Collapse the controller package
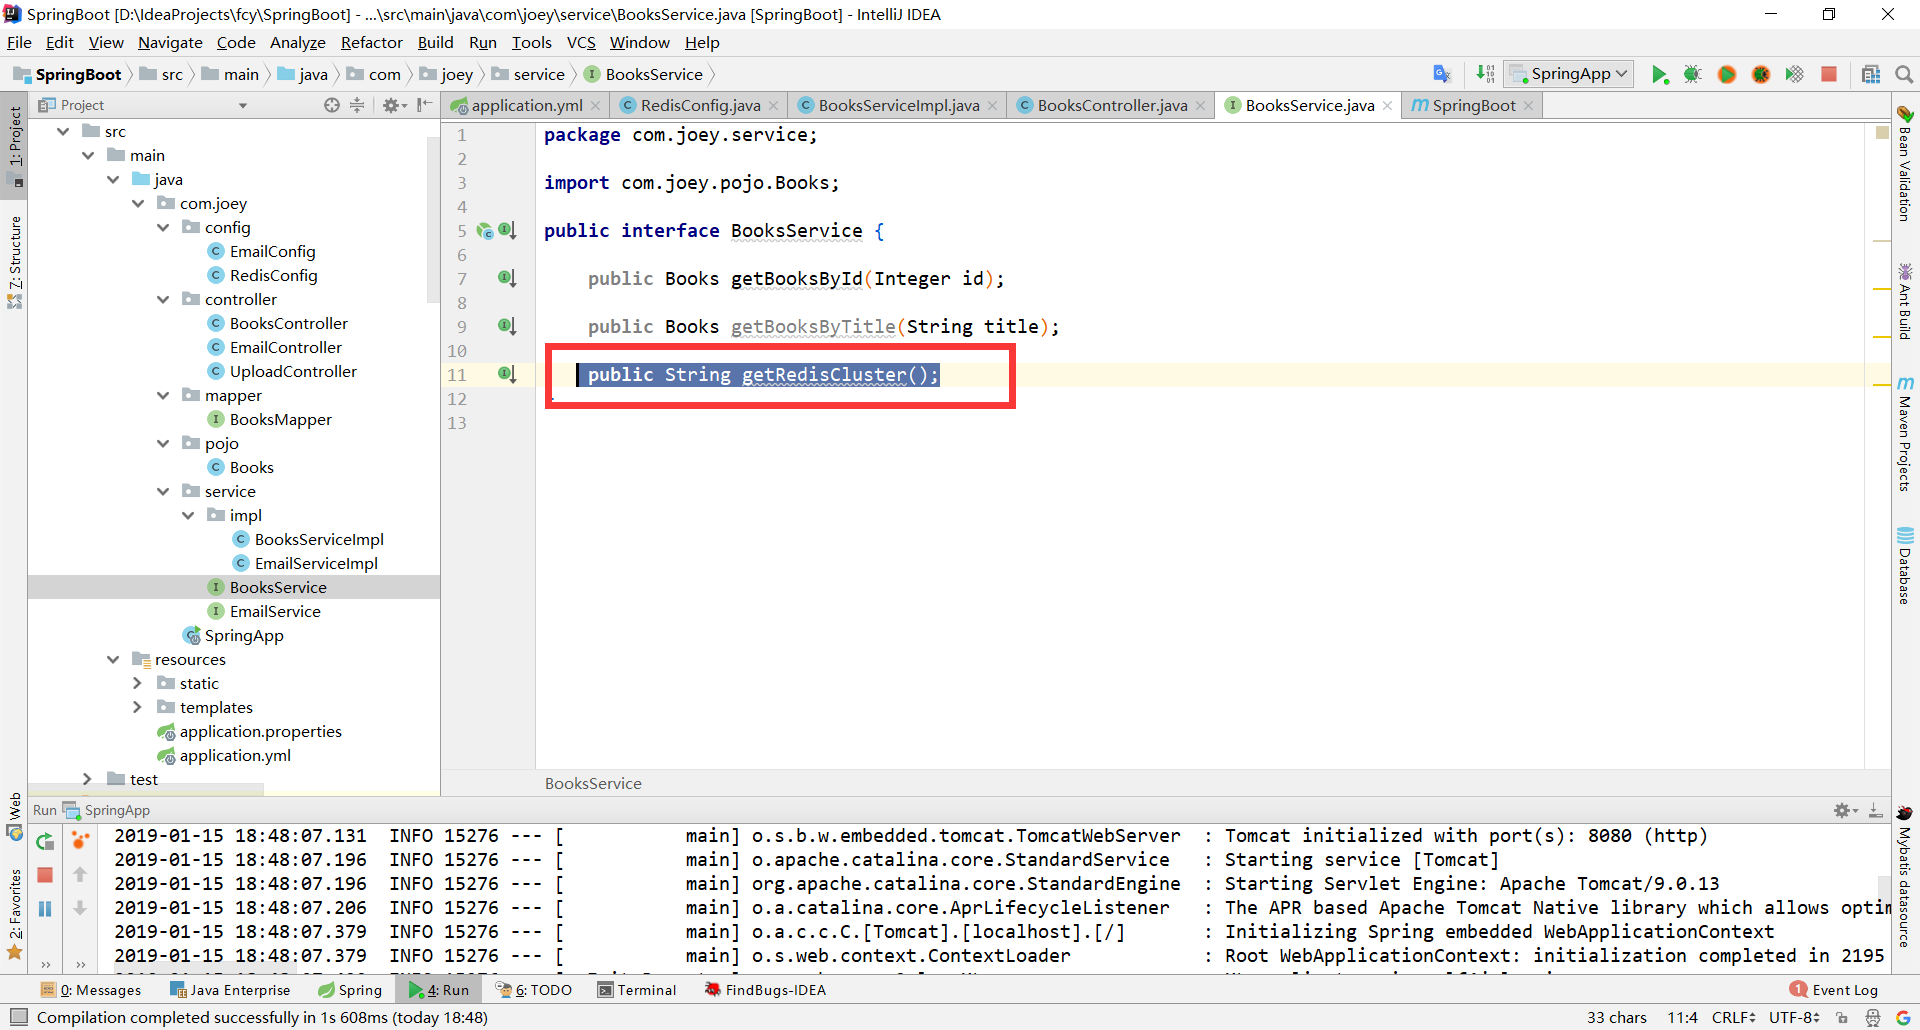The height and width of the screenshot is (1030, 1920). pos(163,299)
